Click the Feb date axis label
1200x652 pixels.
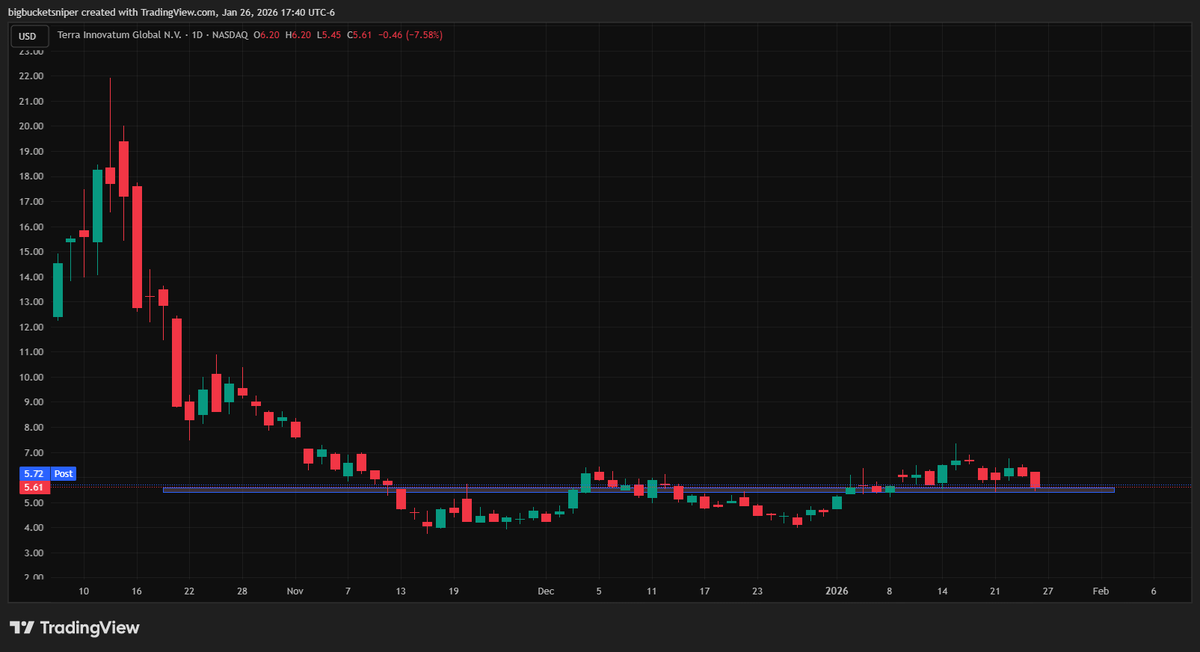pos(1100,591)
